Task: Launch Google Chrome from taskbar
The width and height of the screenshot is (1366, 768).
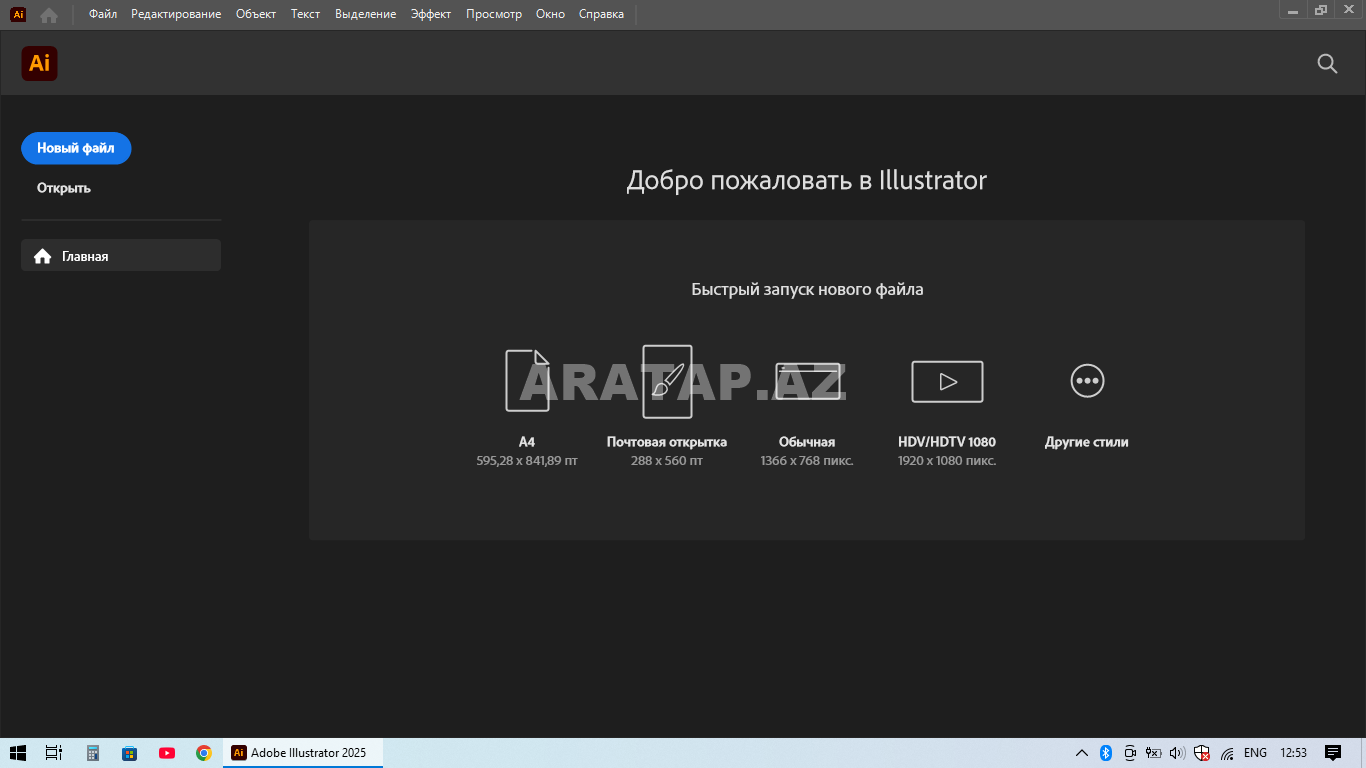Action: point(204,753)
